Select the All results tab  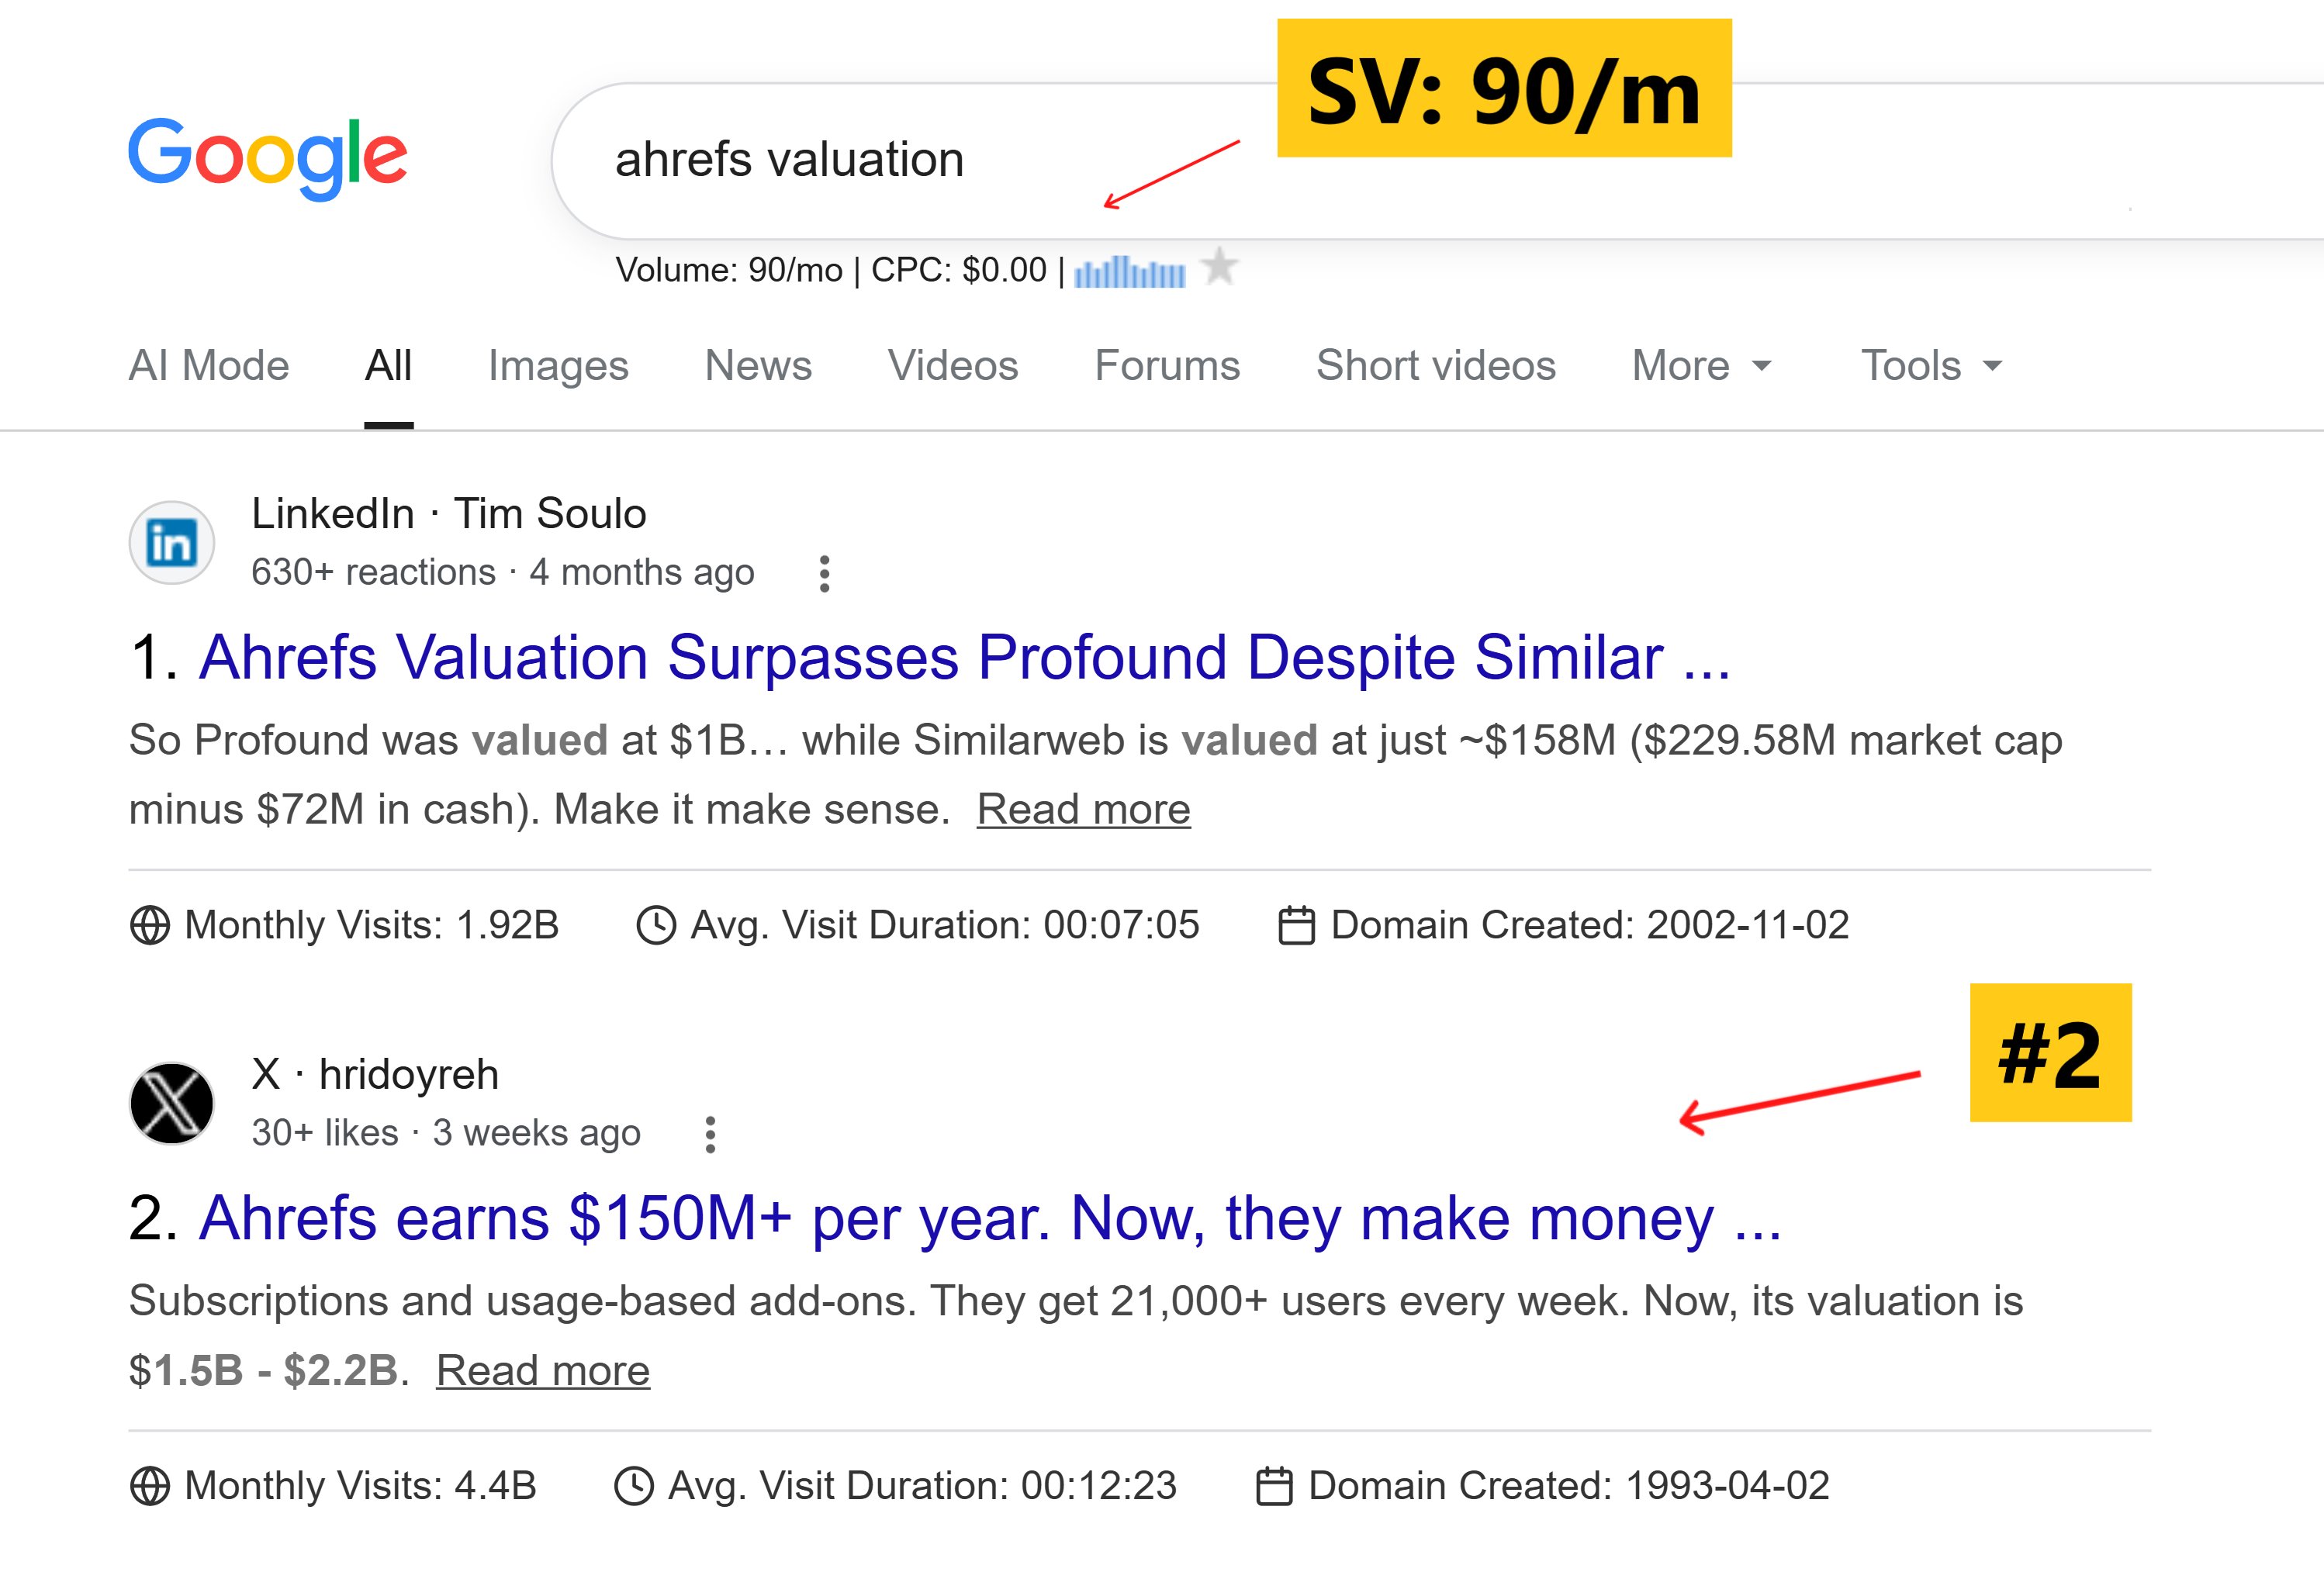coord(388,365)
